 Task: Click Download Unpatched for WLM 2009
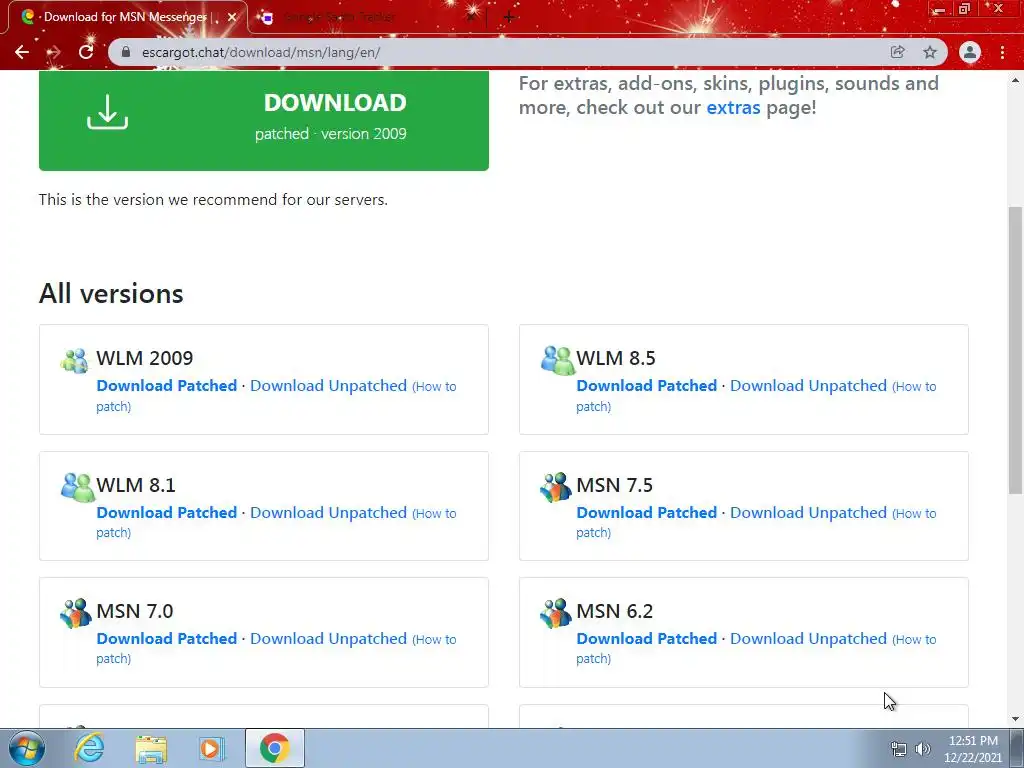328,386
